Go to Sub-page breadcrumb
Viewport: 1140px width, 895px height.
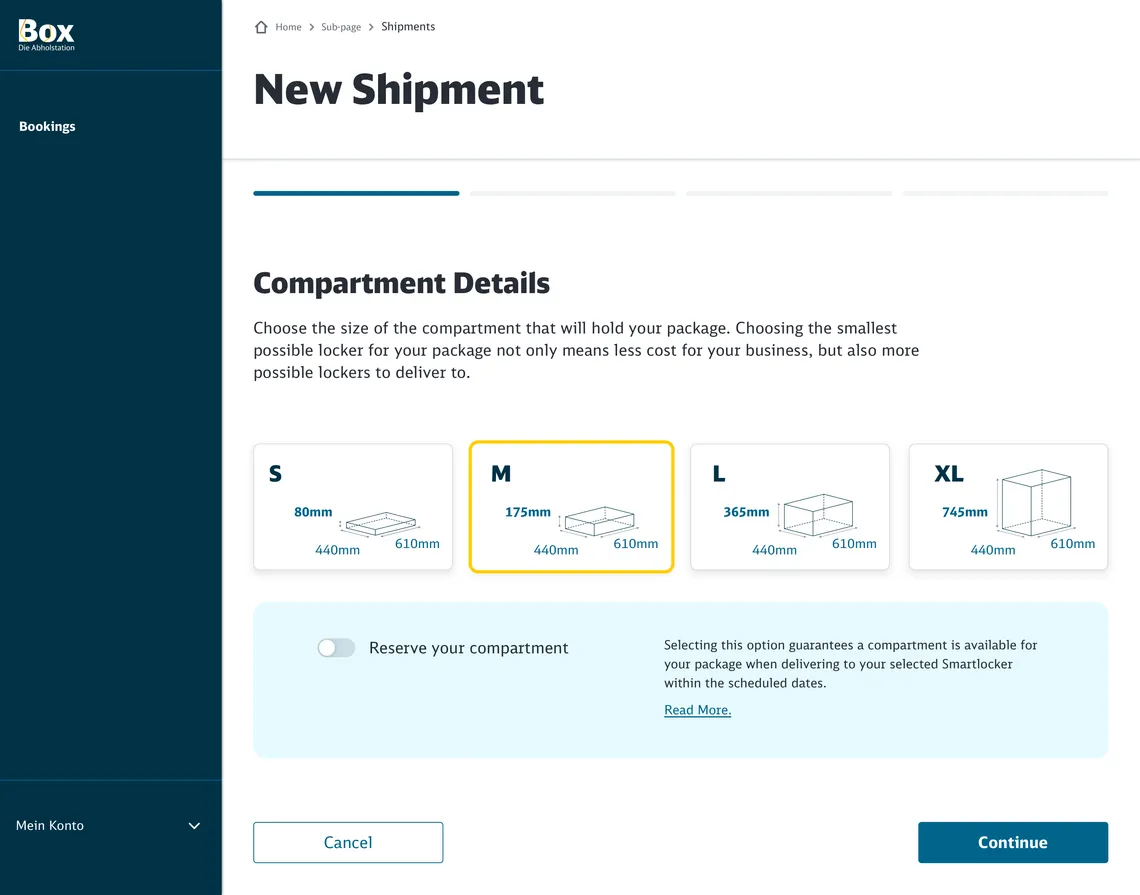pyautogui.click(x=341, y=27)
